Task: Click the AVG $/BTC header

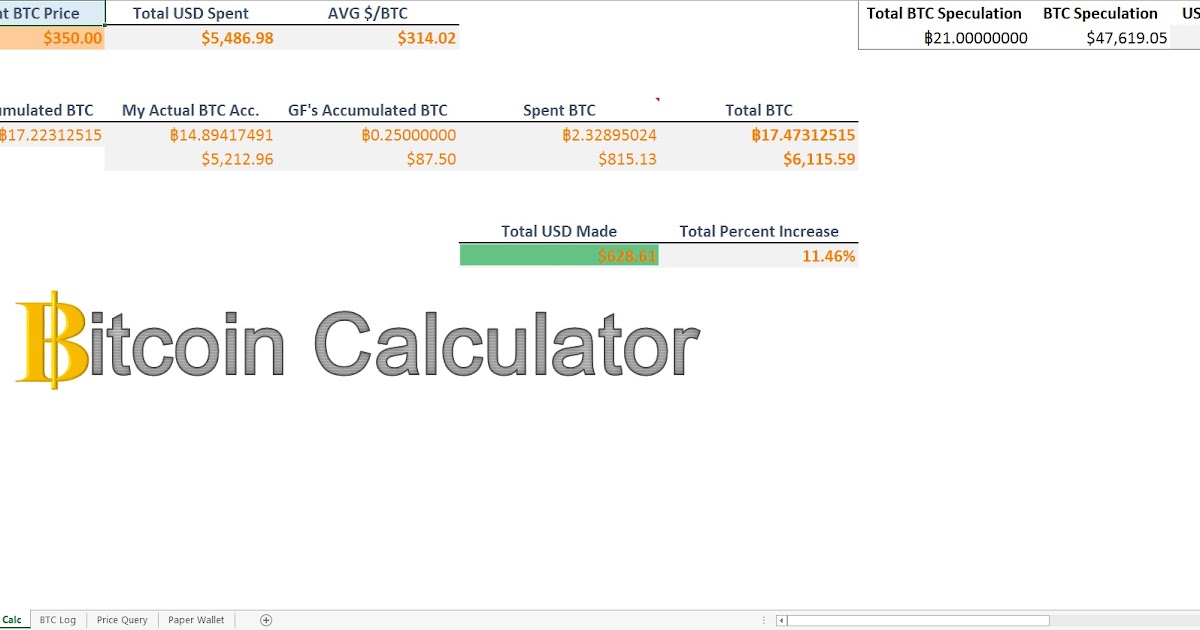Action: (368, 14)
